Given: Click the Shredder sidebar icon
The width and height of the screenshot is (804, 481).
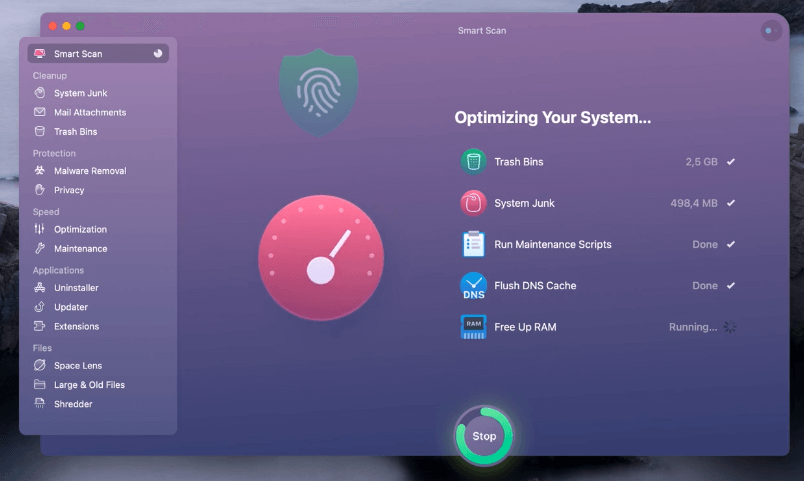Looking at the screenshot, I should [x=39, y=404].
